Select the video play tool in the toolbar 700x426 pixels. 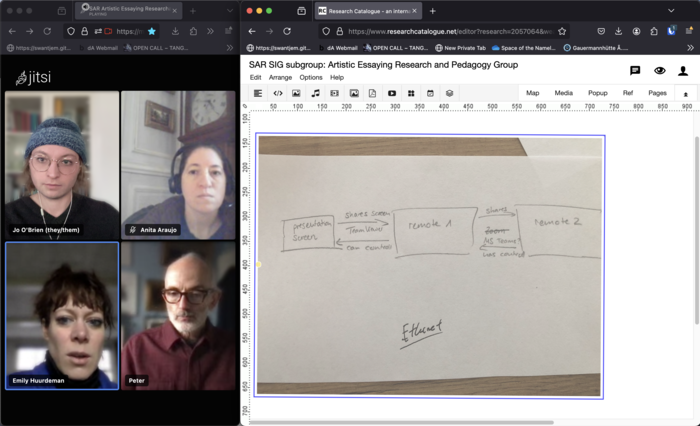(392, 93)
